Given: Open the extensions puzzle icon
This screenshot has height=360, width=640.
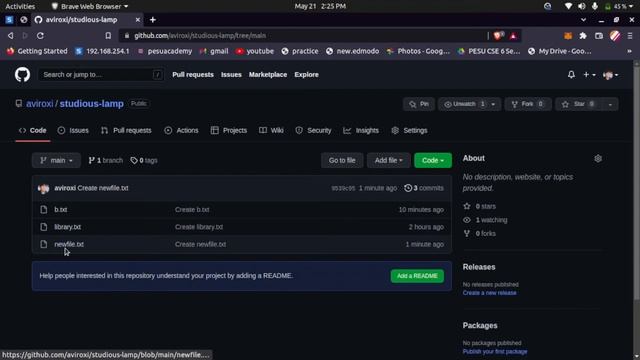Looking at the screenshot, I should 583,36.
